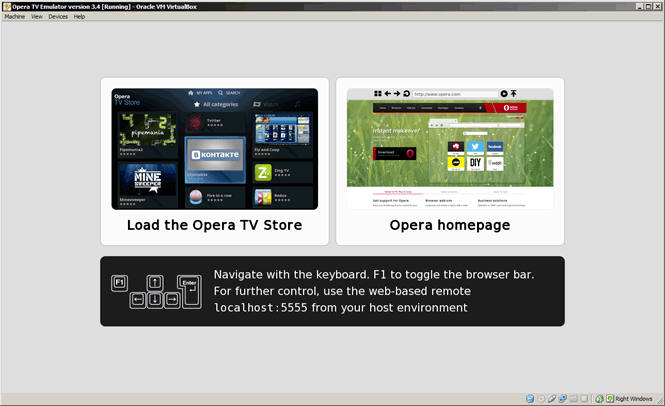Click the back arrow in homepage preview

click(388, 93)
